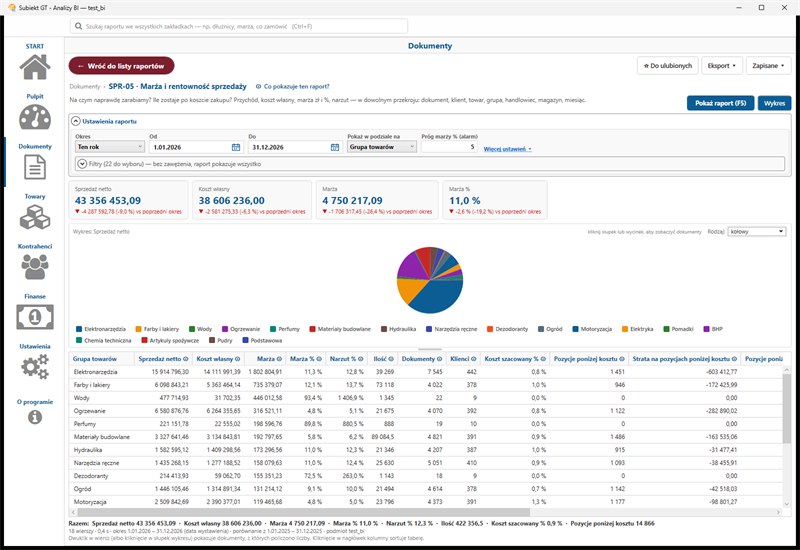Select the Hydraulika table row
The image size is (800, 550).
pos(425,450)
